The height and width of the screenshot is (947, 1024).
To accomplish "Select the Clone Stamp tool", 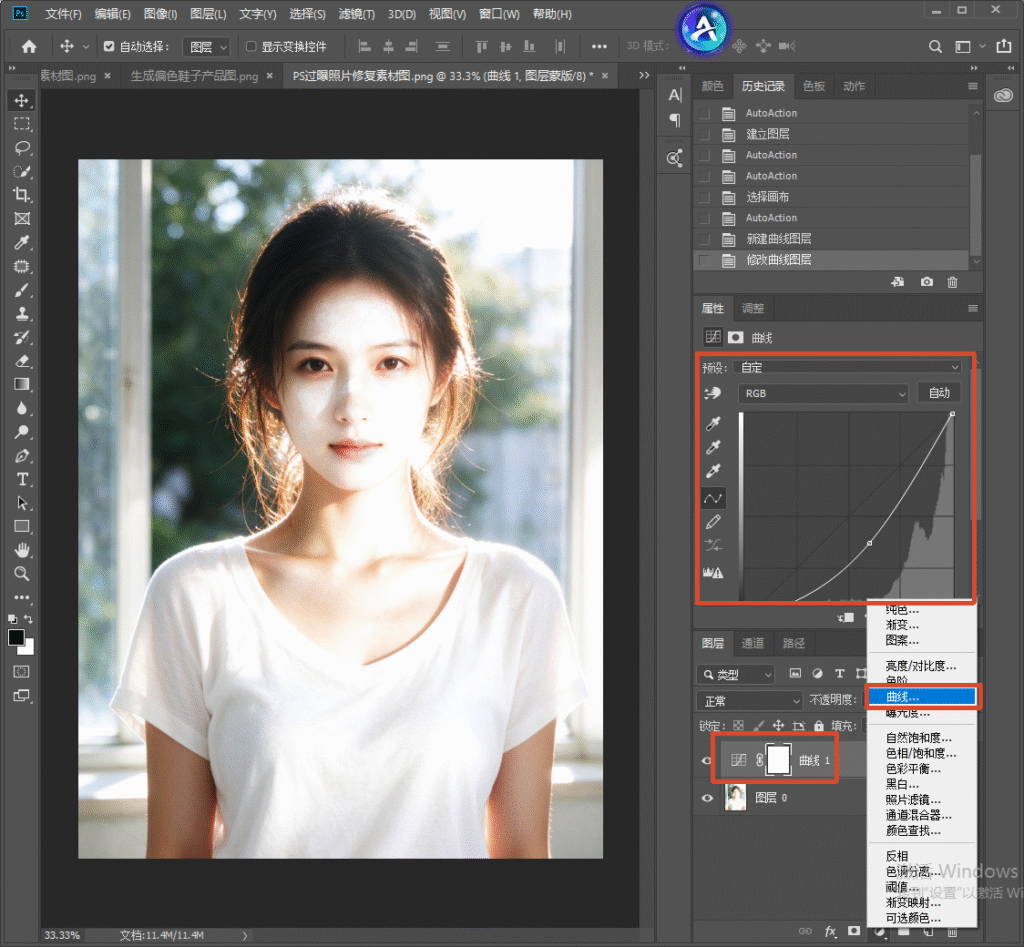I will click(x=22, y=313).
